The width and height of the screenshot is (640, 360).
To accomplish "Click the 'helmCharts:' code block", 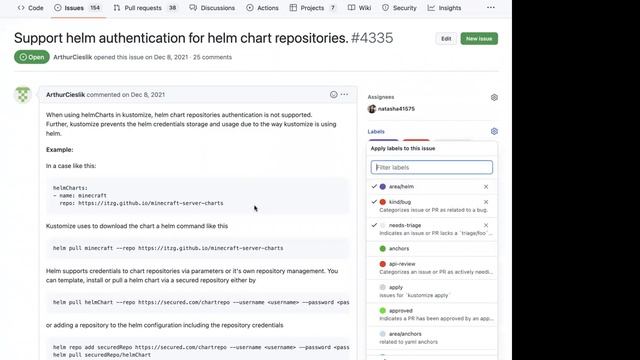I will tap(198, 196).
